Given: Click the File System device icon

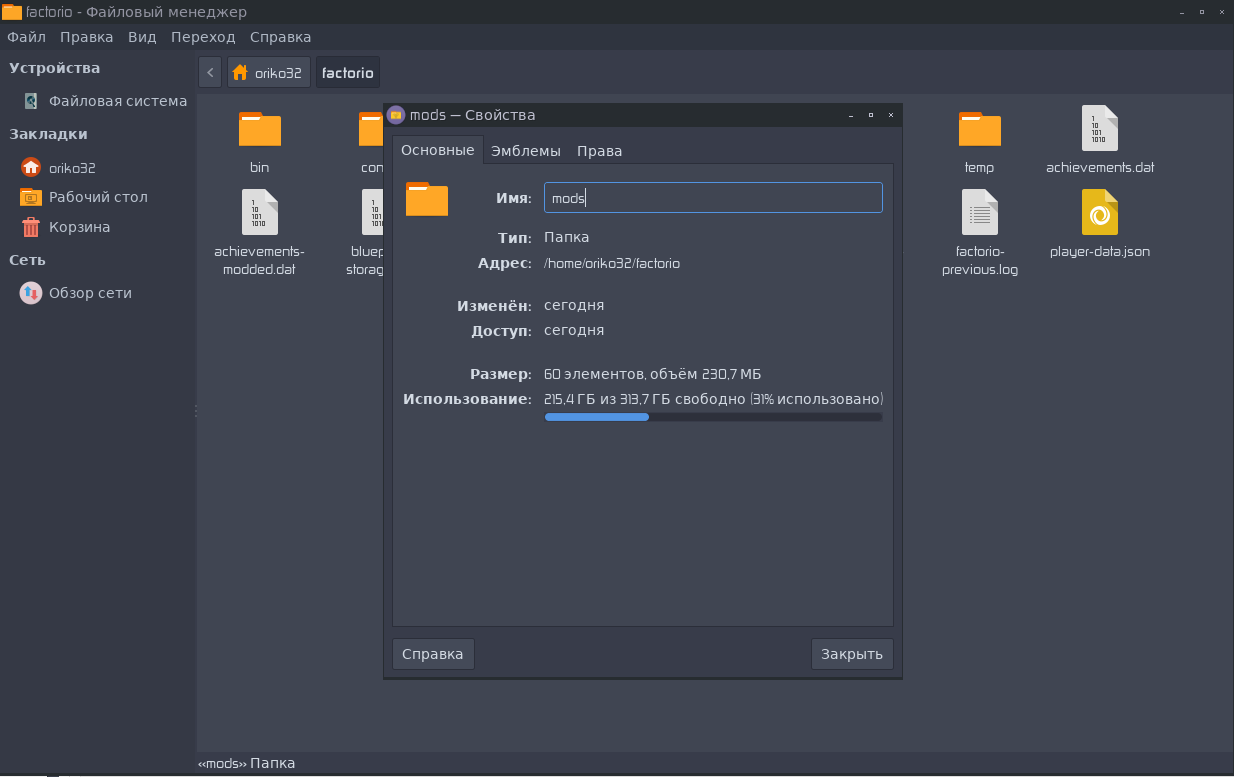Looking at the screenshot, I should click(31, 101).
